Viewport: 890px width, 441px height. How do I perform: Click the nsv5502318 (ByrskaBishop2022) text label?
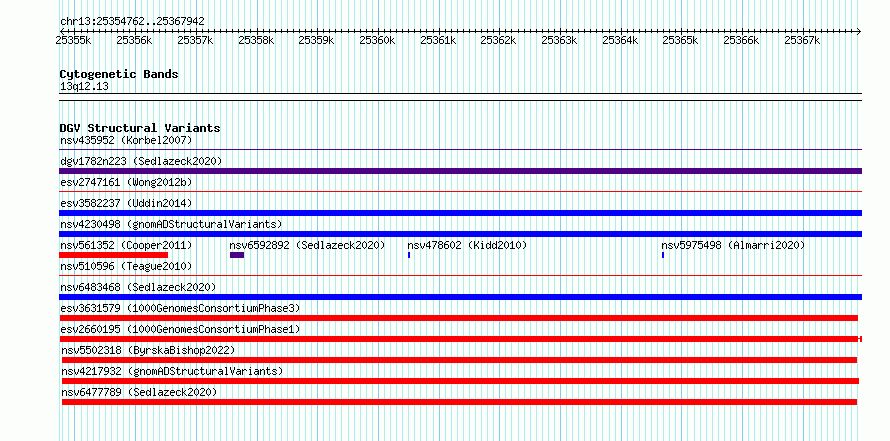click(x=148, y=350)
